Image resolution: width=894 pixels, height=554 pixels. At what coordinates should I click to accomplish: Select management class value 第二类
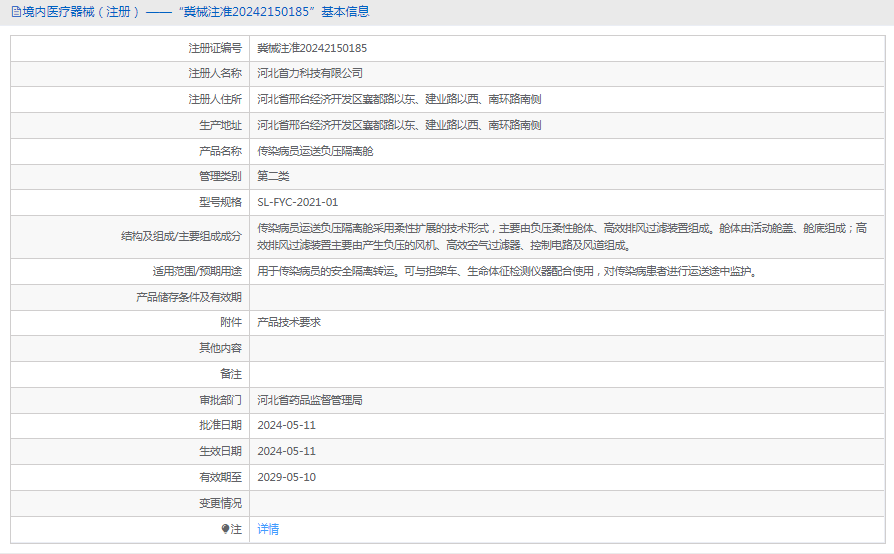tap(273, 176)
